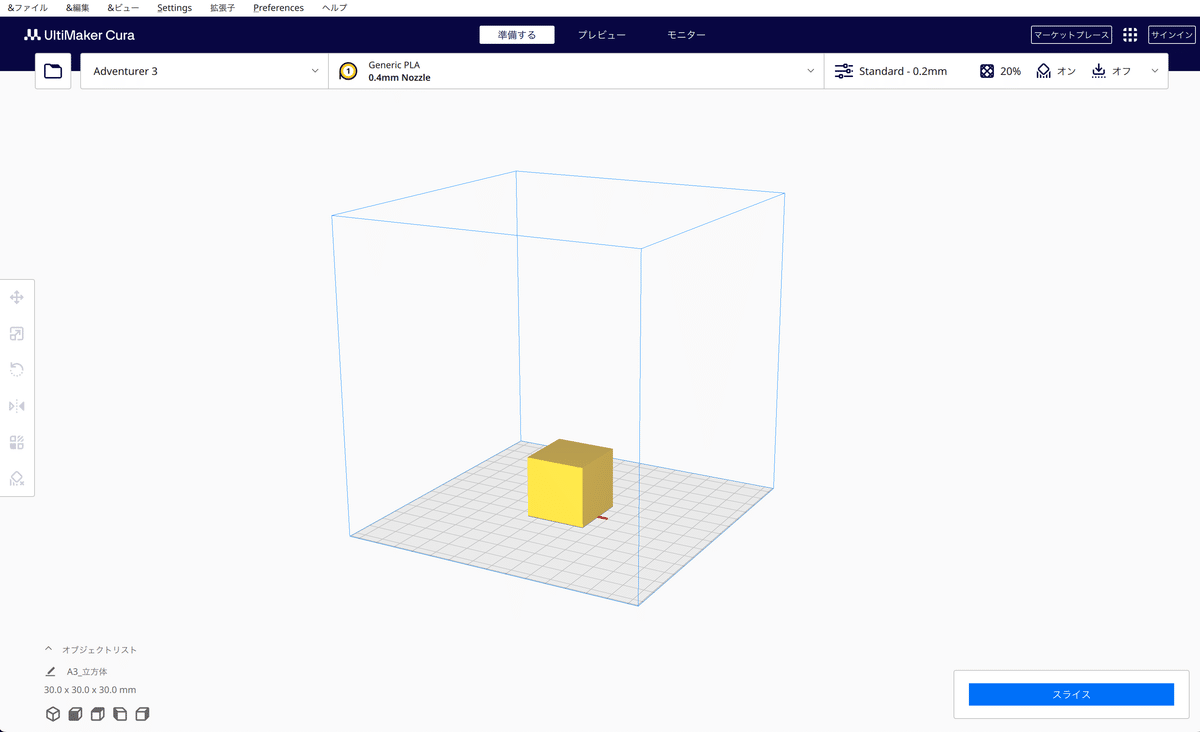Switch to the プレビュー stage tab

[x=602, y=35]
